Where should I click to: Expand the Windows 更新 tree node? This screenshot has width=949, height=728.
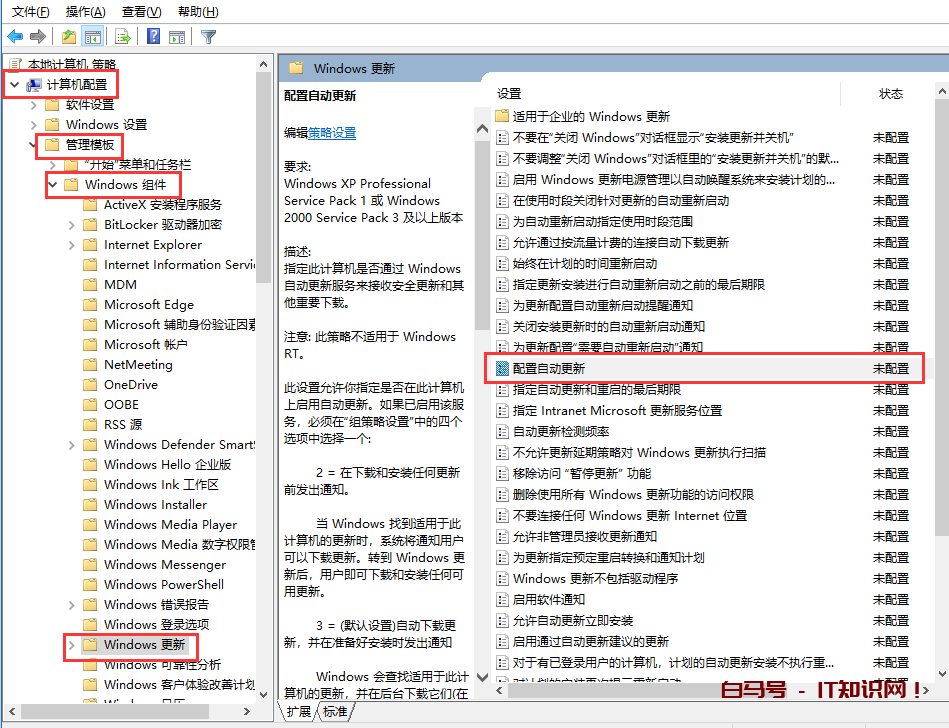coord(72,645)
